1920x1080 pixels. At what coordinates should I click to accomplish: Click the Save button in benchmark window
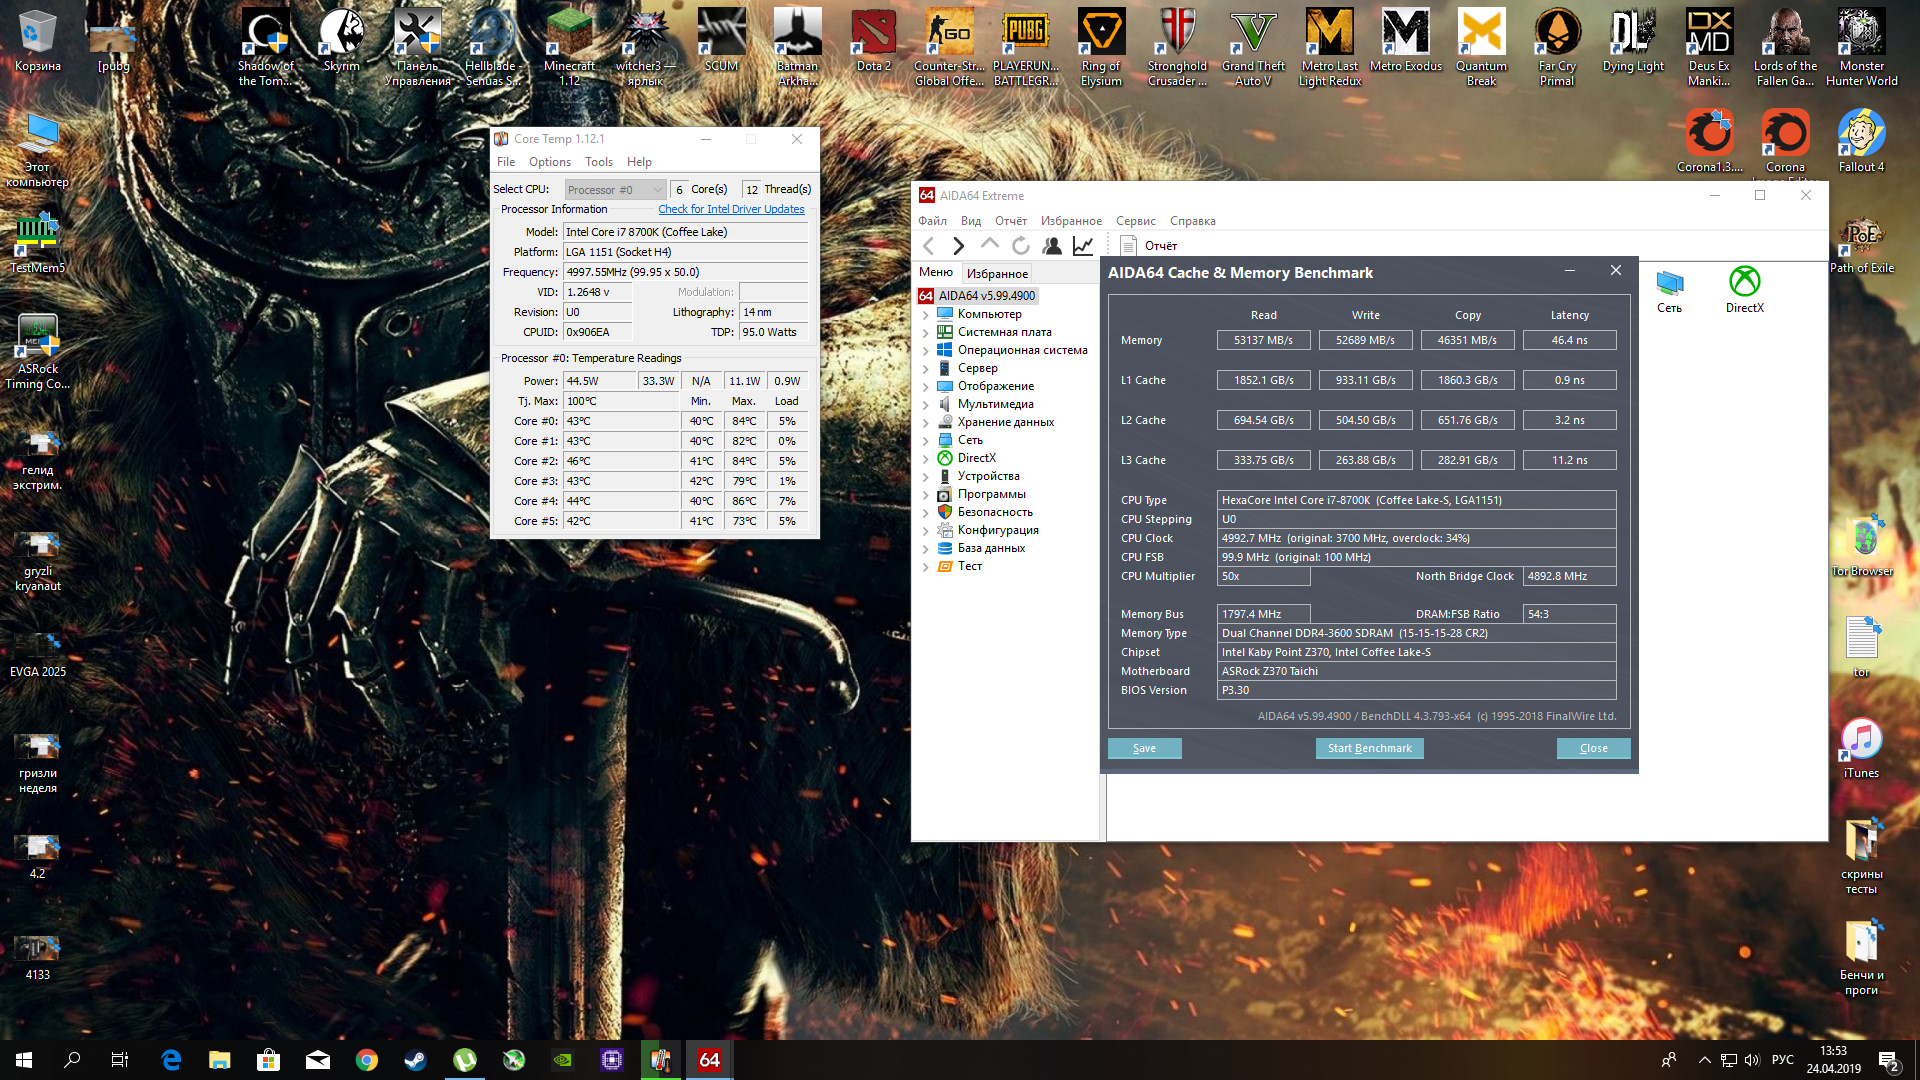[1144, 748]
